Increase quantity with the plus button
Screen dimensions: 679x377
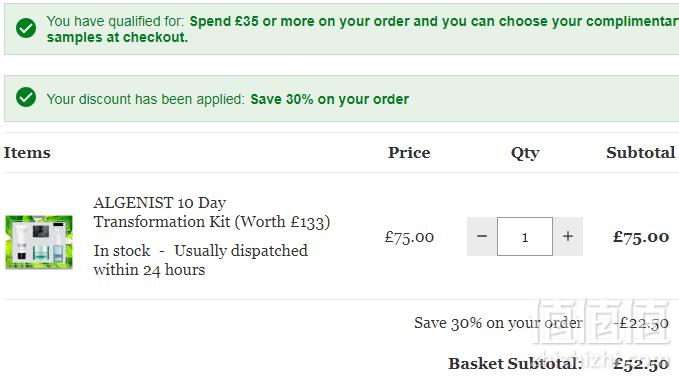[568, 236]
